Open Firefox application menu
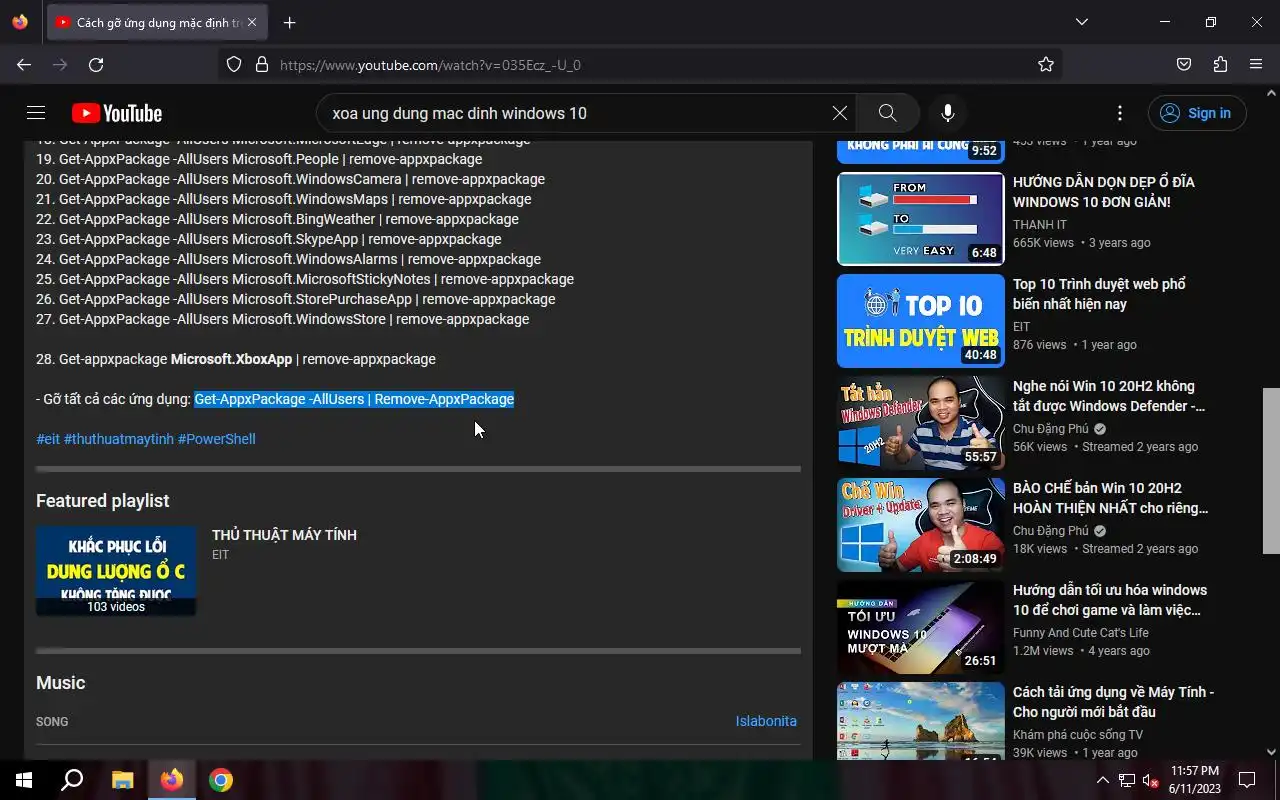 [x=1256, y=65]
